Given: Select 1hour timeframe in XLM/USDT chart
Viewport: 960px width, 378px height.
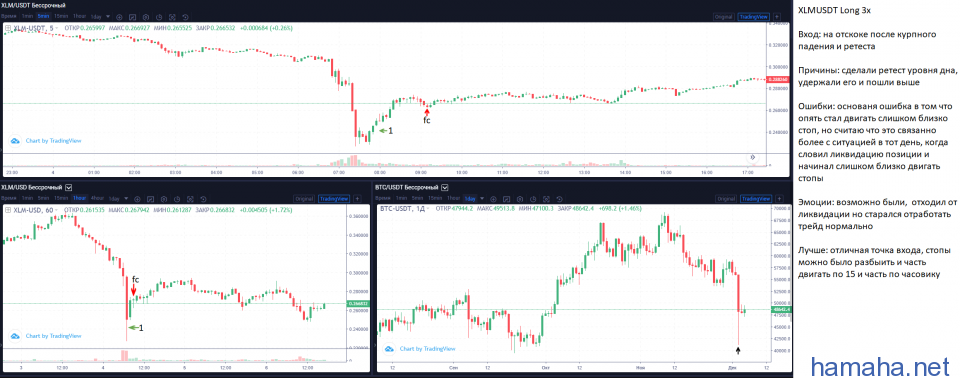Looking at the screenshot, I should tap(80, 17).
